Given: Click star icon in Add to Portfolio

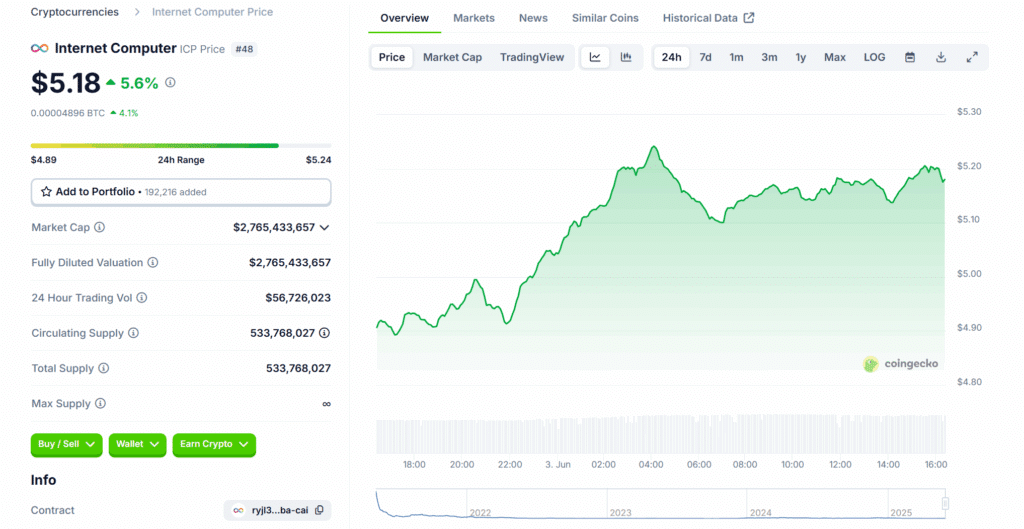Looking at the screenshot, I should click(x=46, y=192).
